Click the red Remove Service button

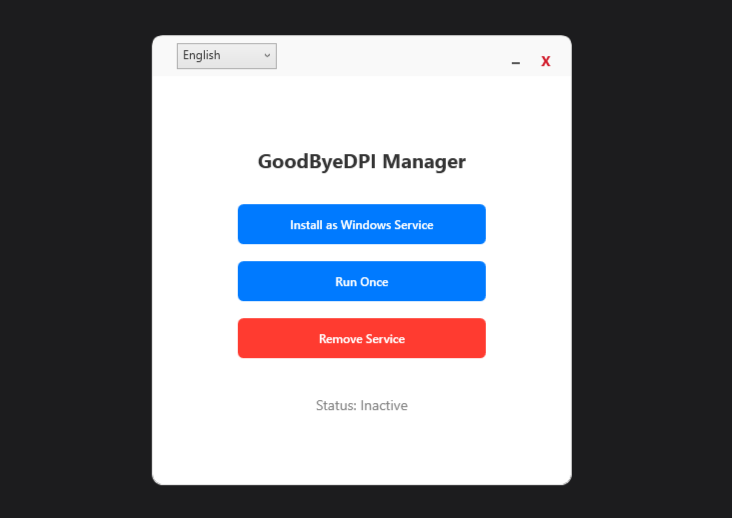click(361, 338)
